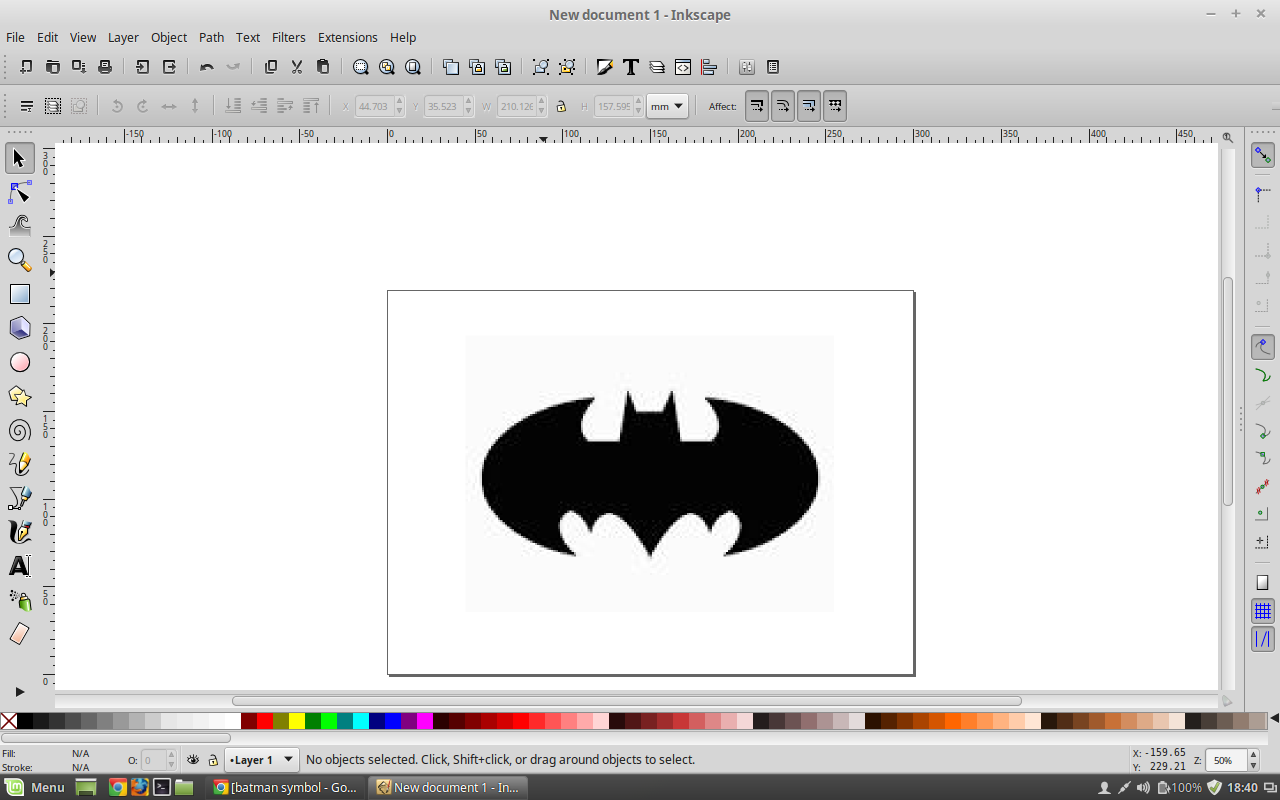The width and height of the screenshot is (1280, 800).
Task: Click the horizontal canvas scrollbar
Action: point(627,701)
